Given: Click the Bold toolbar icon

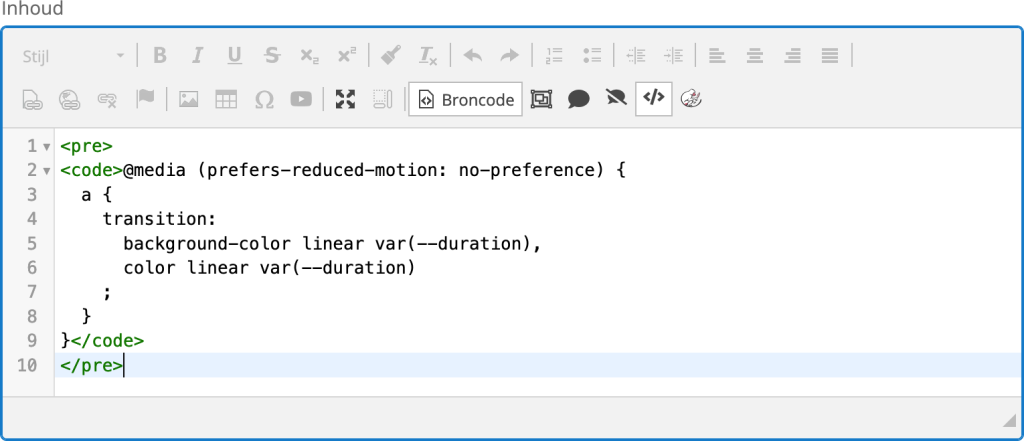Looking at the screenshot, I should click(x=160, y=56).
